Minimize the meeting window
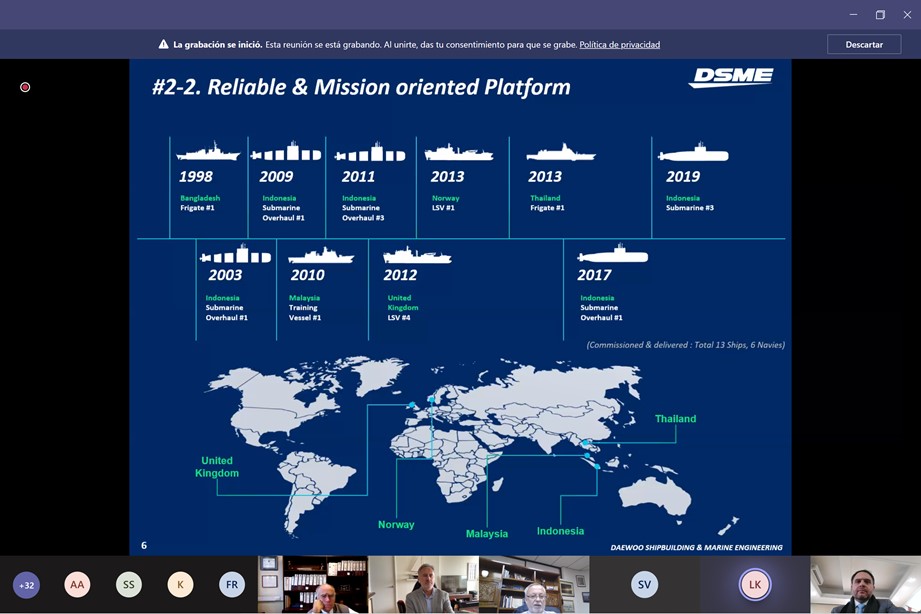 tap(853, 15)
